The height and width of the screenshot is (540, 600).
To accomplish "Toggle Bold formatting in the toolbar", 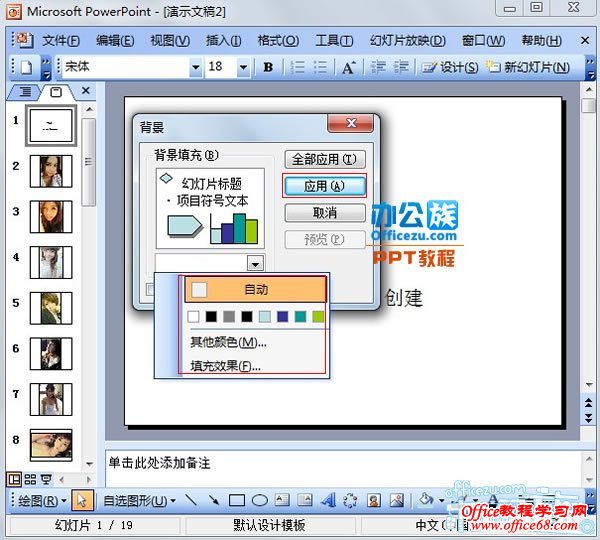I will (x=268, y=68).
